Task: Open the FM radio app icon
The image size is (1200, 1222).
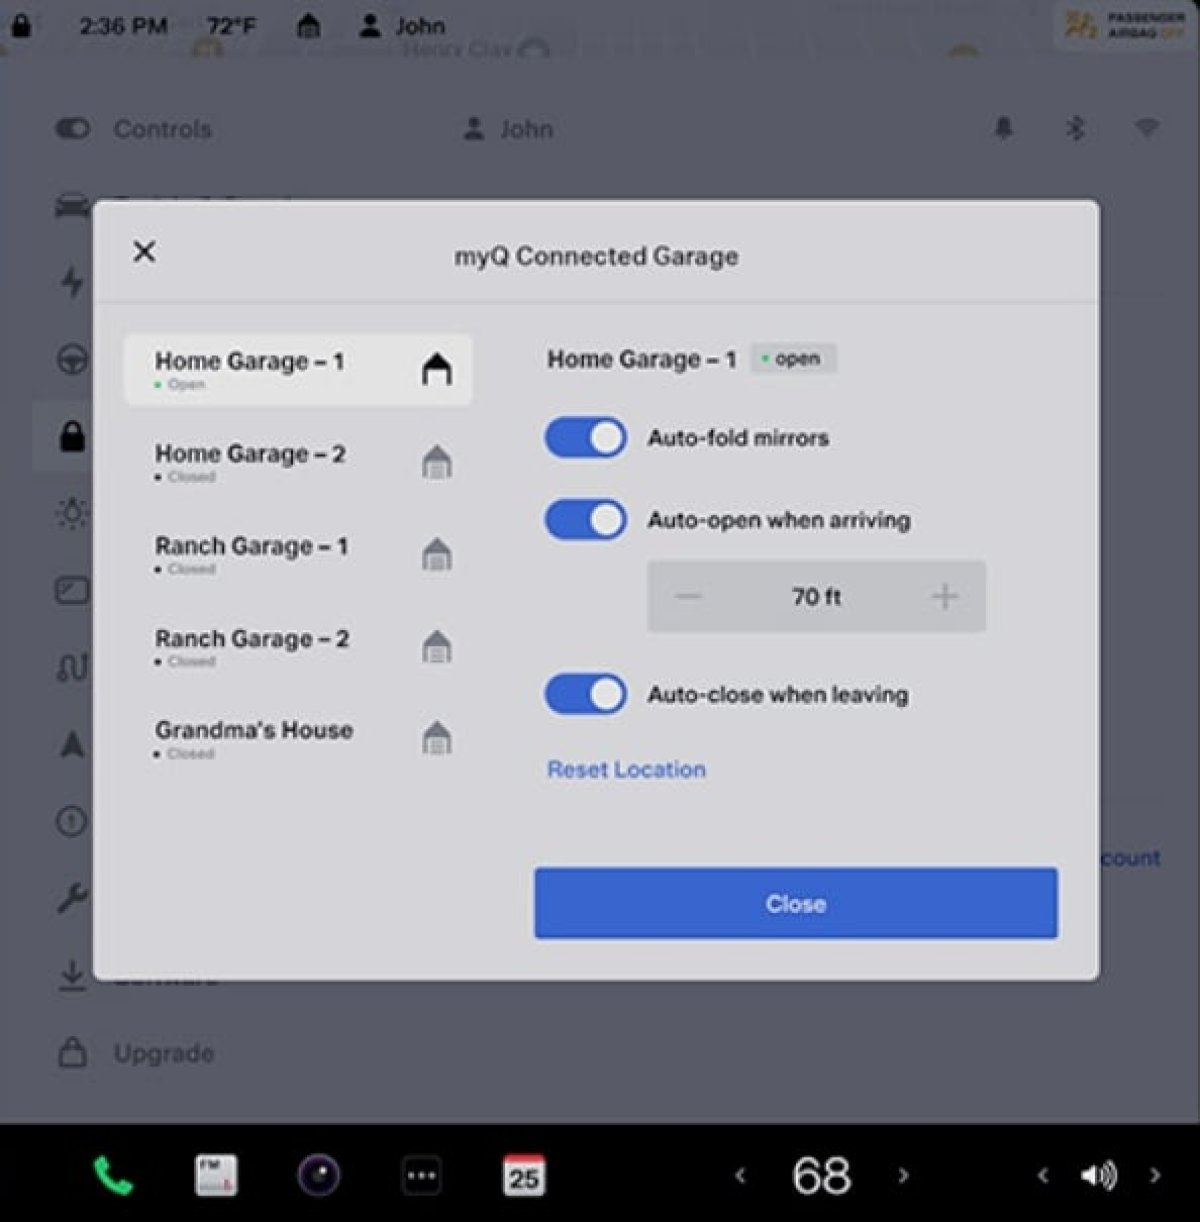Action: coord(216,1175)
